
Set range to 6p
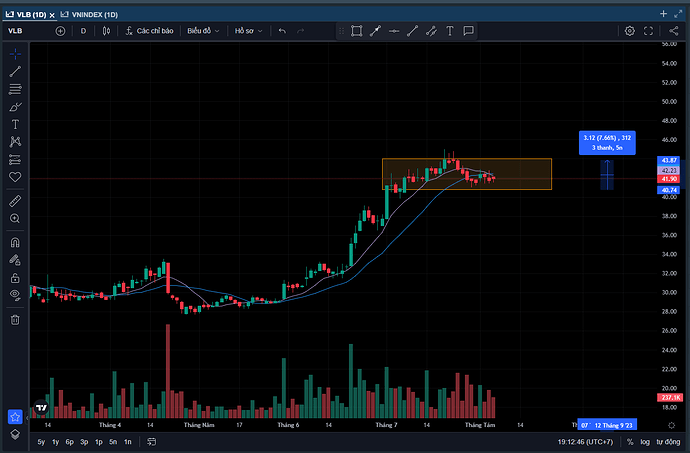(70, 442)
